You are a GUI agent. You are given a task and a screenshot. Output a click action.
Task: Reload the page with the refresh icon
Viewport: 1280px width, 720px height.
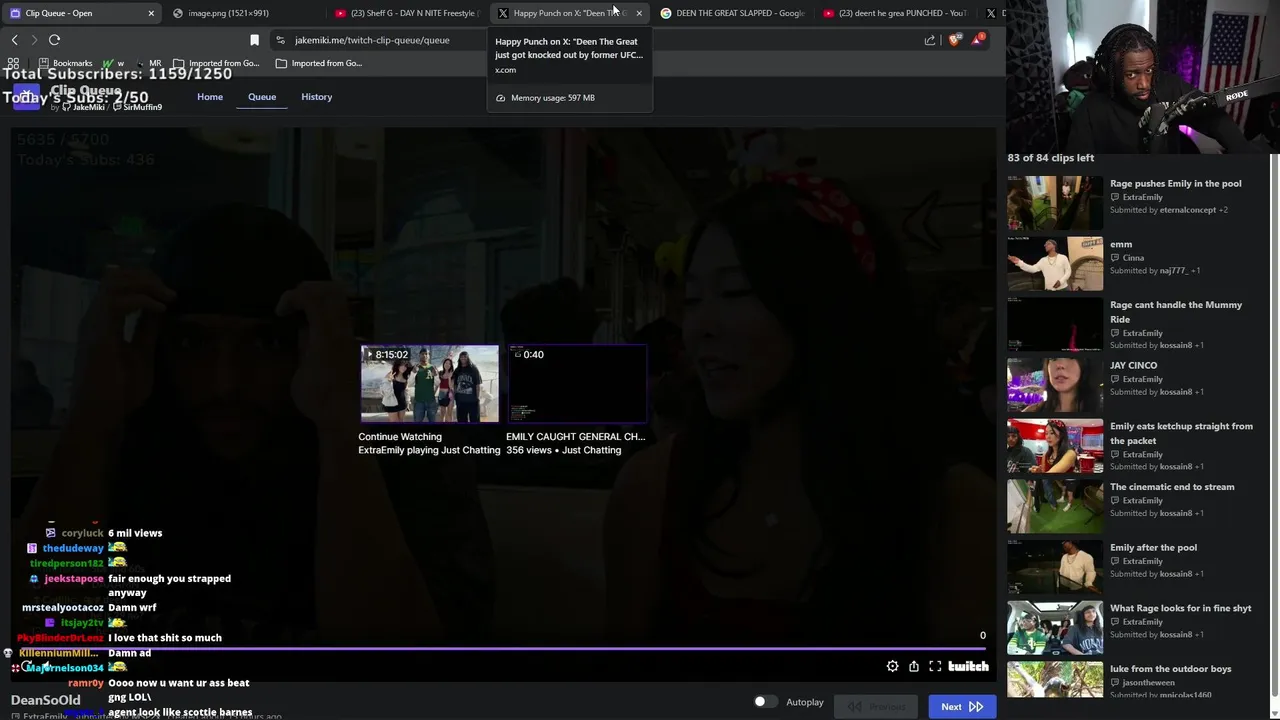54,40
